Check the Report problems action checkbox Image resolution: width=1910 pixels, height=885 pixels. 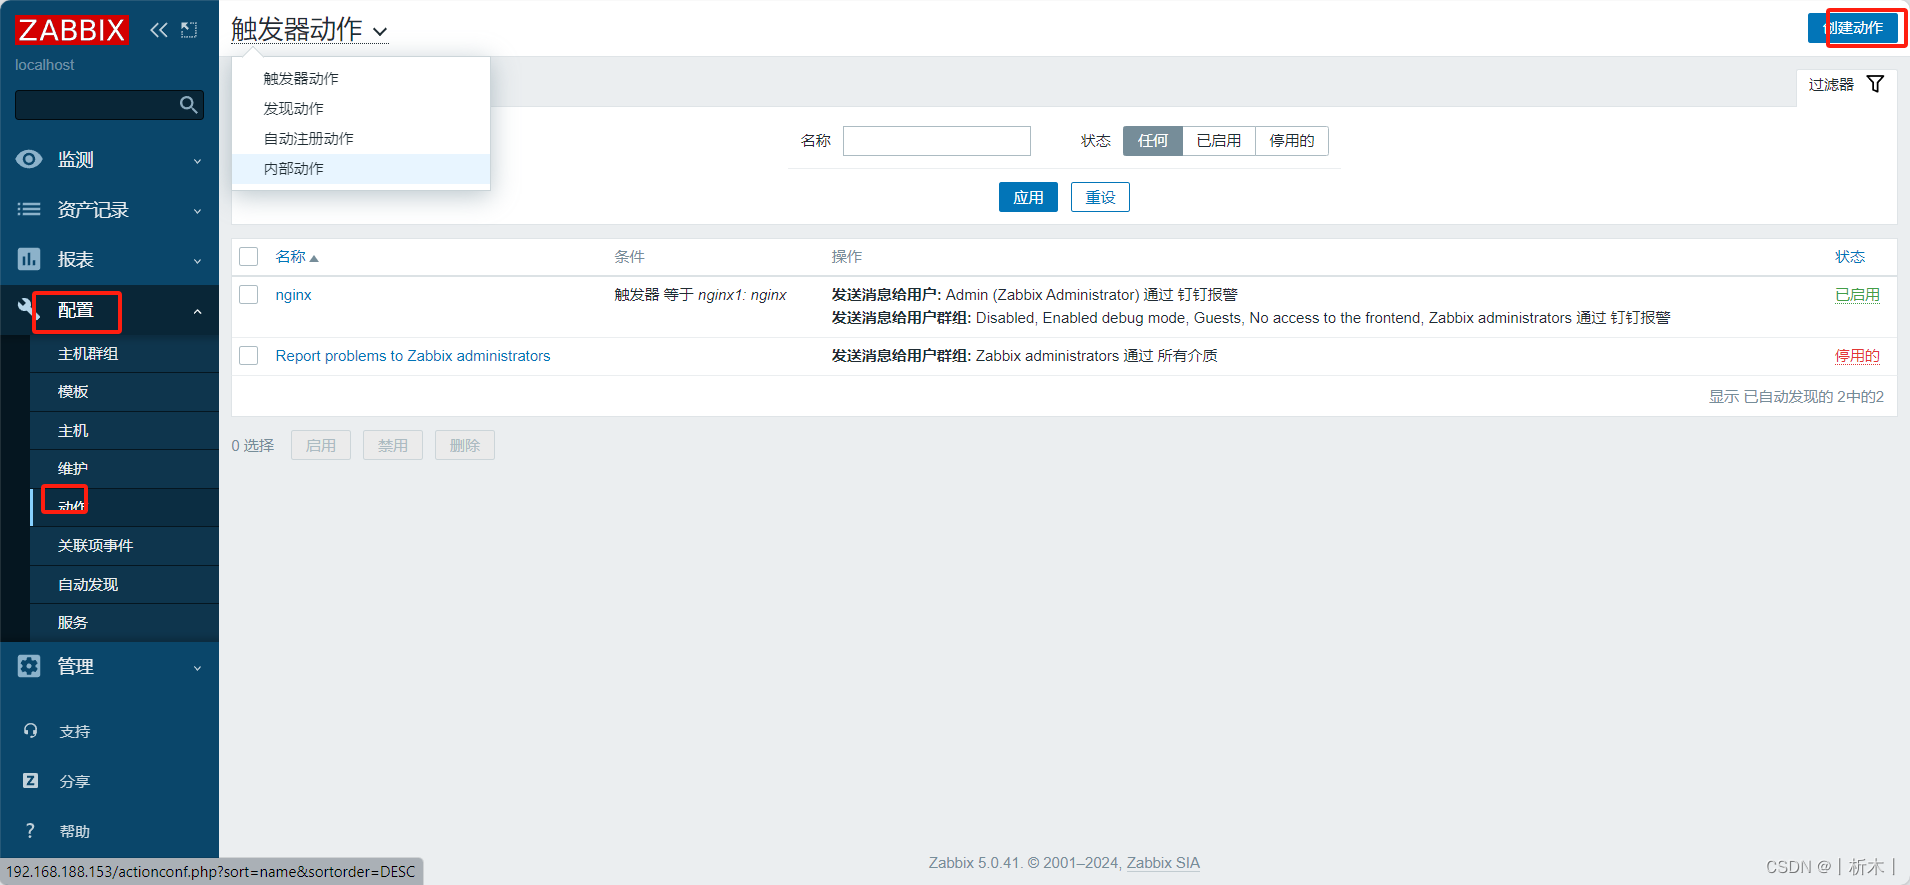249,356
